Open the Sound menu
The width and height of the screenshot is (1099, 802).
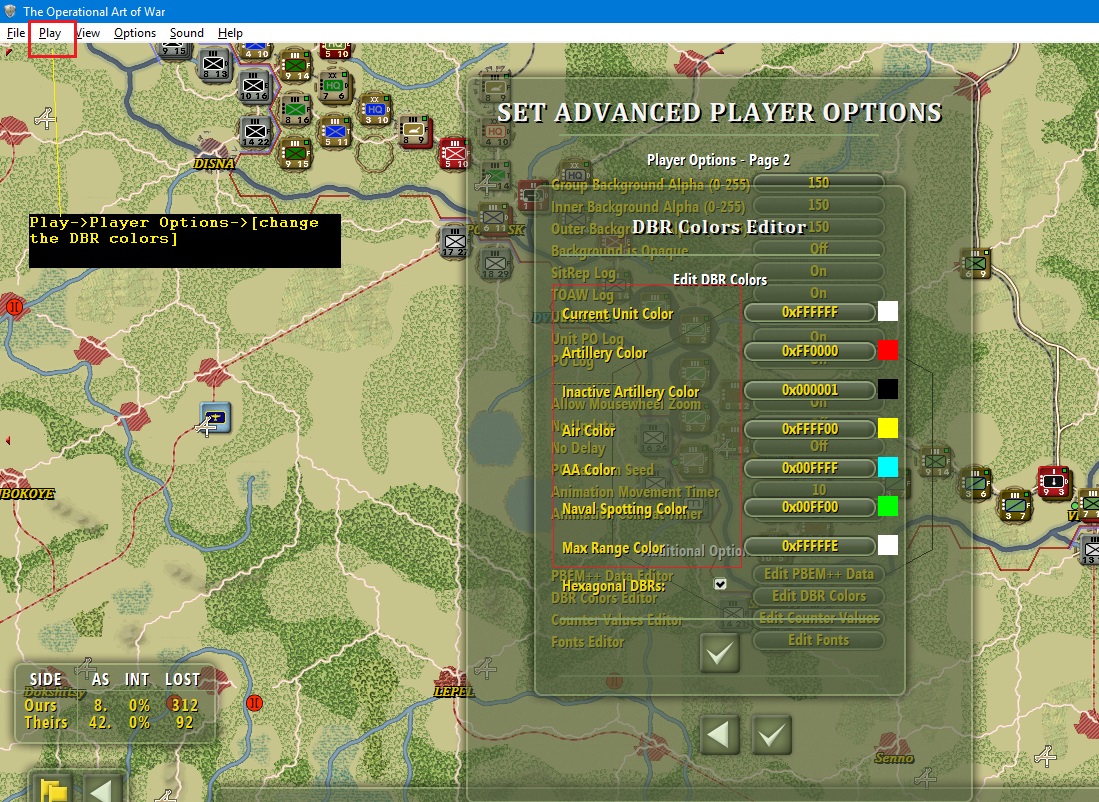click(186, 33)
